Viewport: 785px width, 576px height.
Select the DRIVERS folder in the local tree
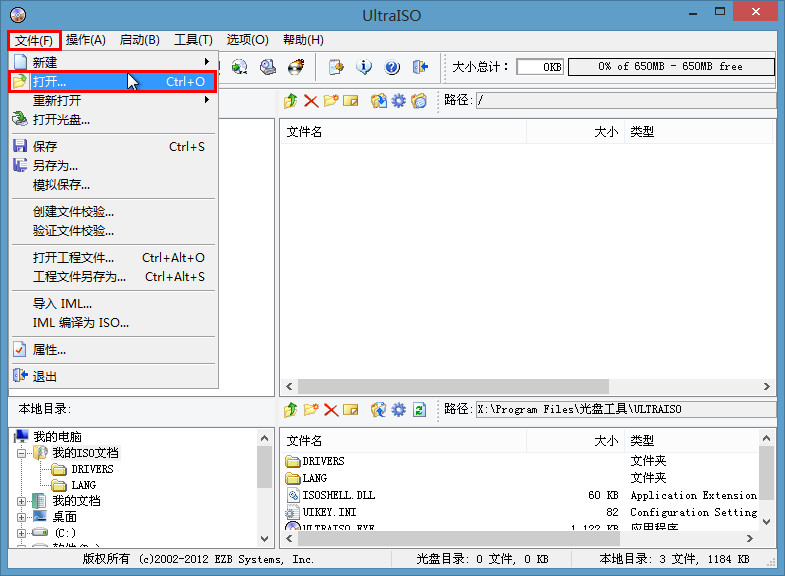(x=92, y=469)
